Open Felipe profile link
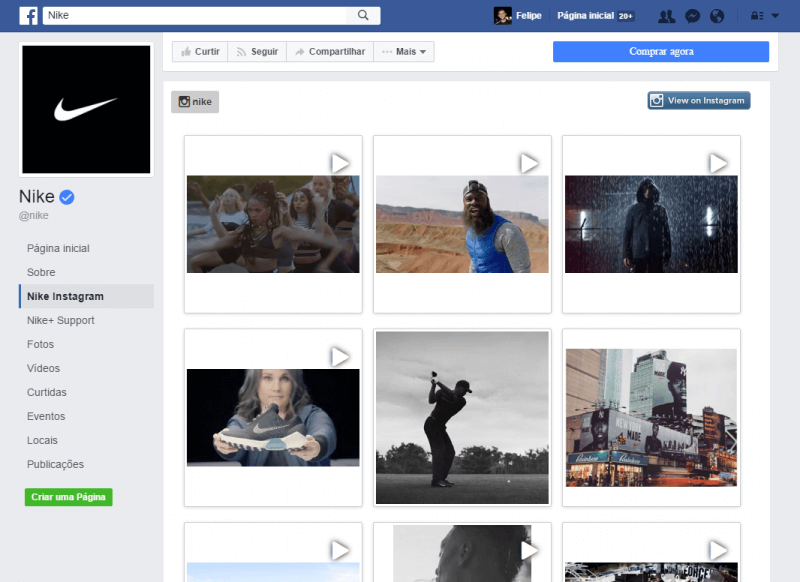800x582 pixels. tap(529, 16)
